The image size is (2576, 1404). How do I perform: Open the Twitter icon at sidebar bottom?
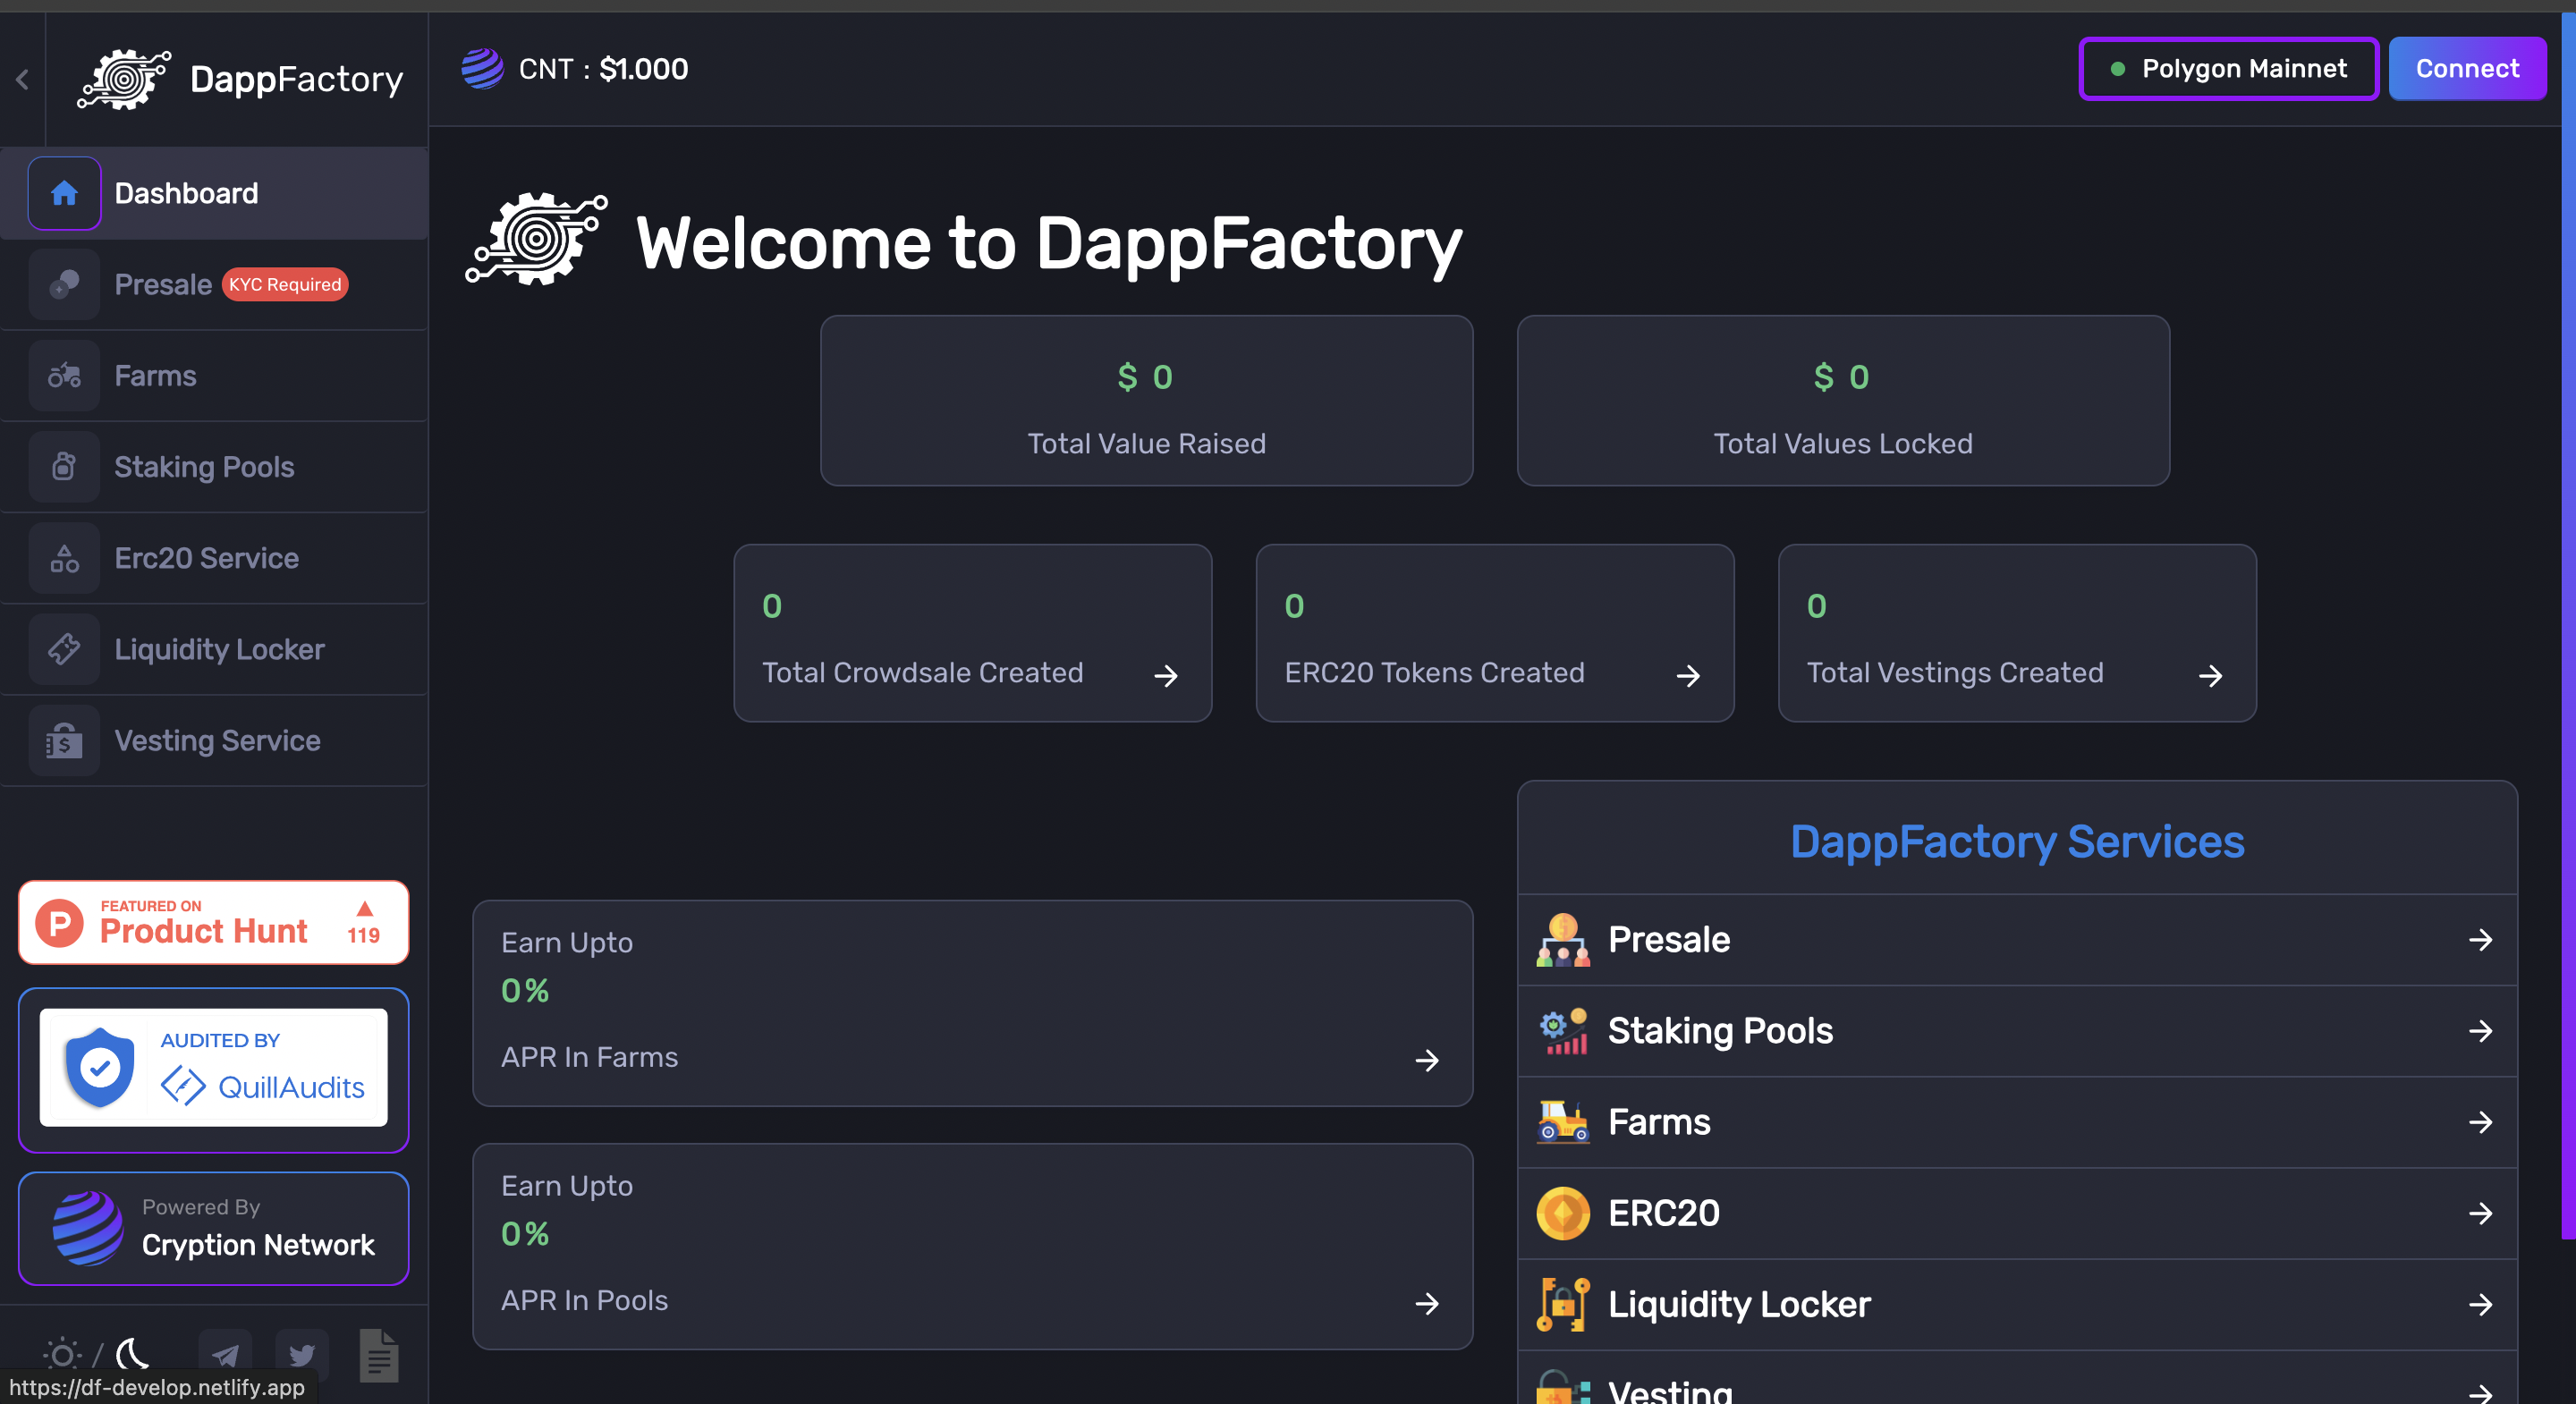point(302,1356)
